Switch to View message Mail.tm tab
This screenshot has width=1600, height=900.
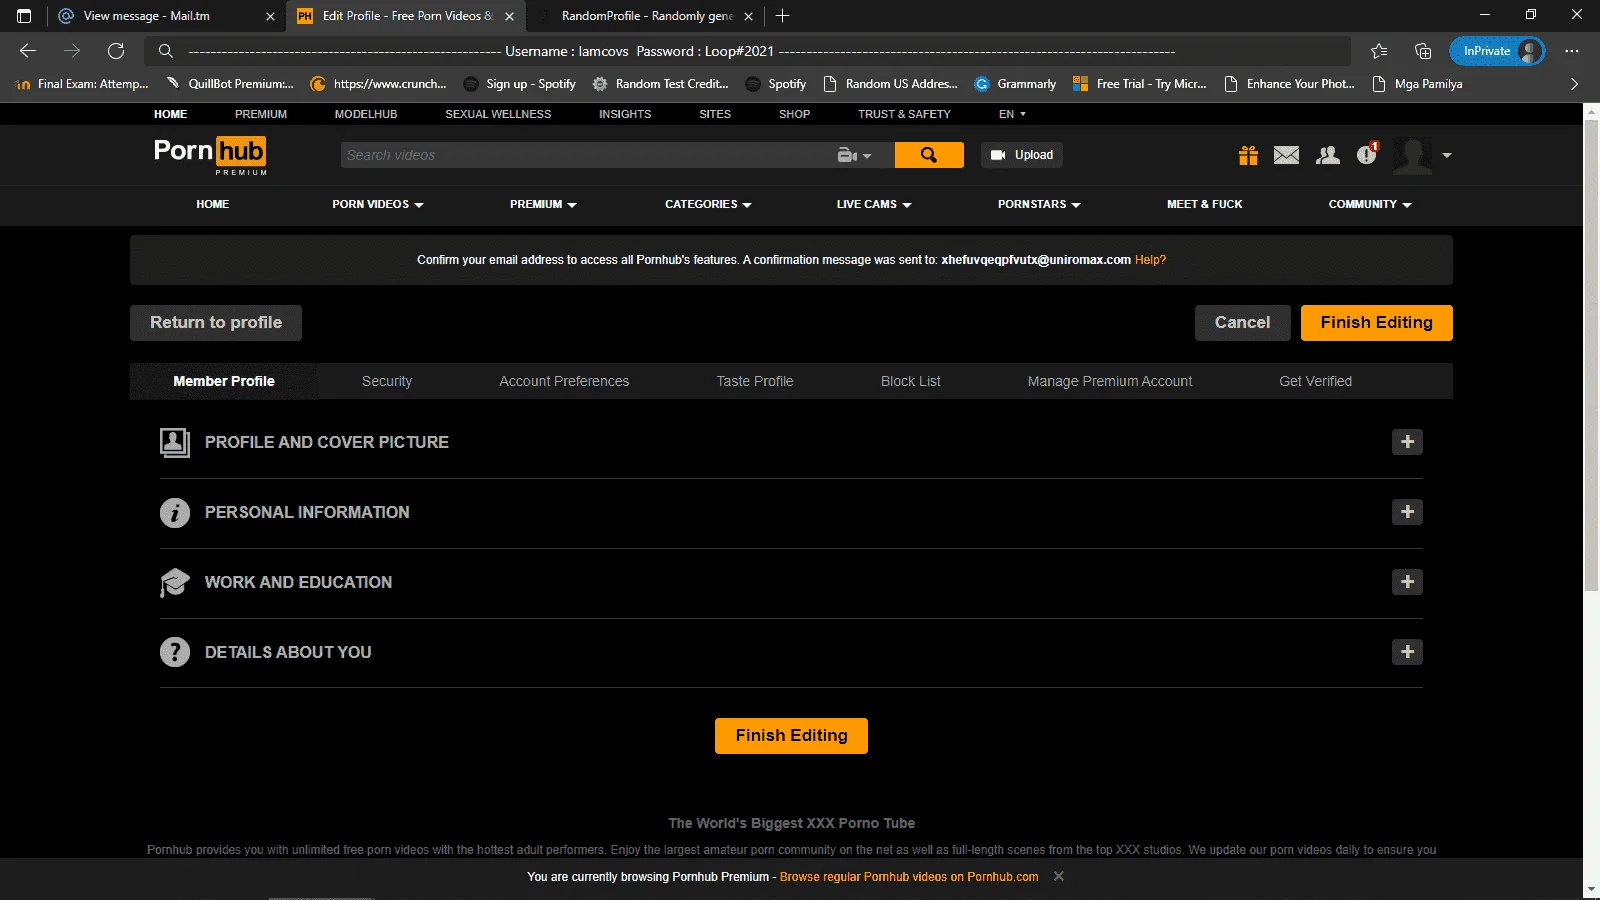[166, 16]
